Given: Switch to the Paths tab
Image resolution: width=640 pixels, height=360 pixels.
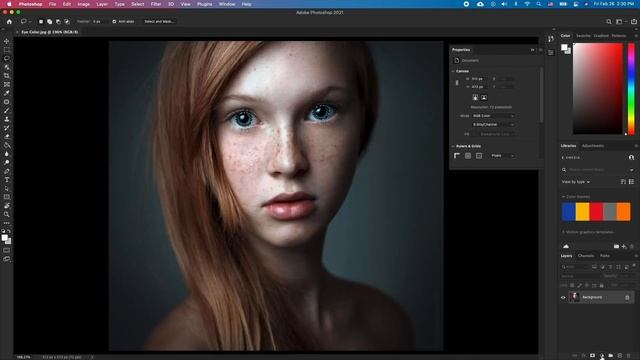Looking at the screenshot, I should 605,256.
